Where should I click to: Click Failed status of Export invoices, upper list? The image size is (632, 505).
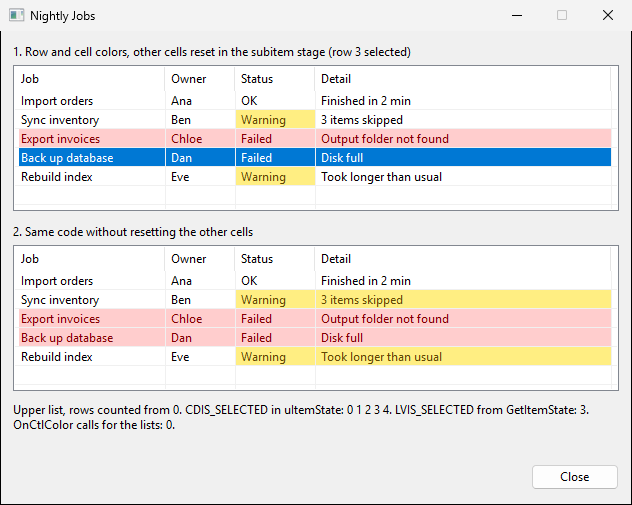coord(275,139)
